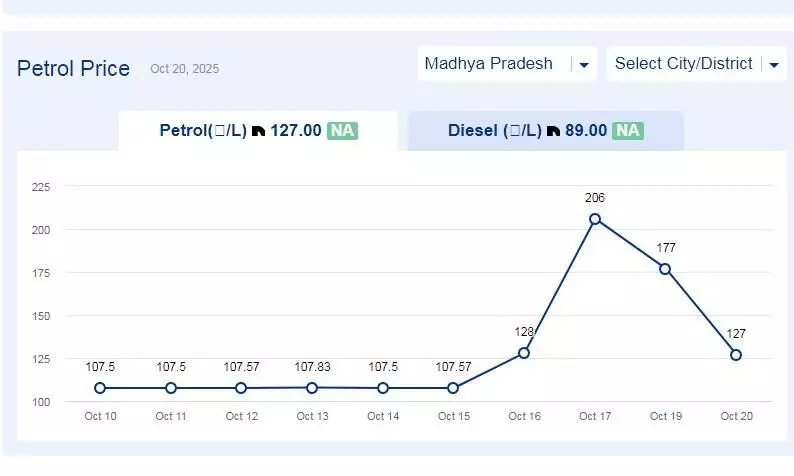Select the Oct 16 data point at 128
Screen dimensions: 794x476
click(x=524, y=353)
